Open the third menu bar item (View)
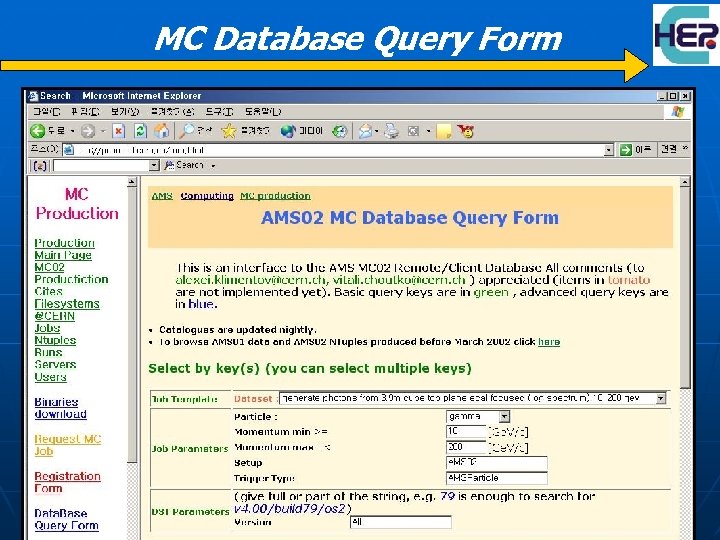Screen dimensions: 720x540 click(124, 112)
